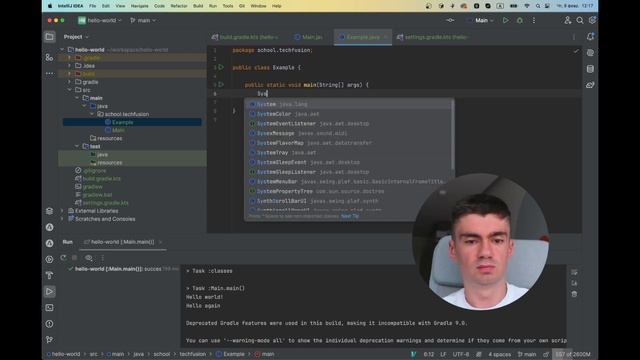Viewport: 640px width, 360px height.
Task: Click the Rerun icon in Run panel
Action: (63, 258)
